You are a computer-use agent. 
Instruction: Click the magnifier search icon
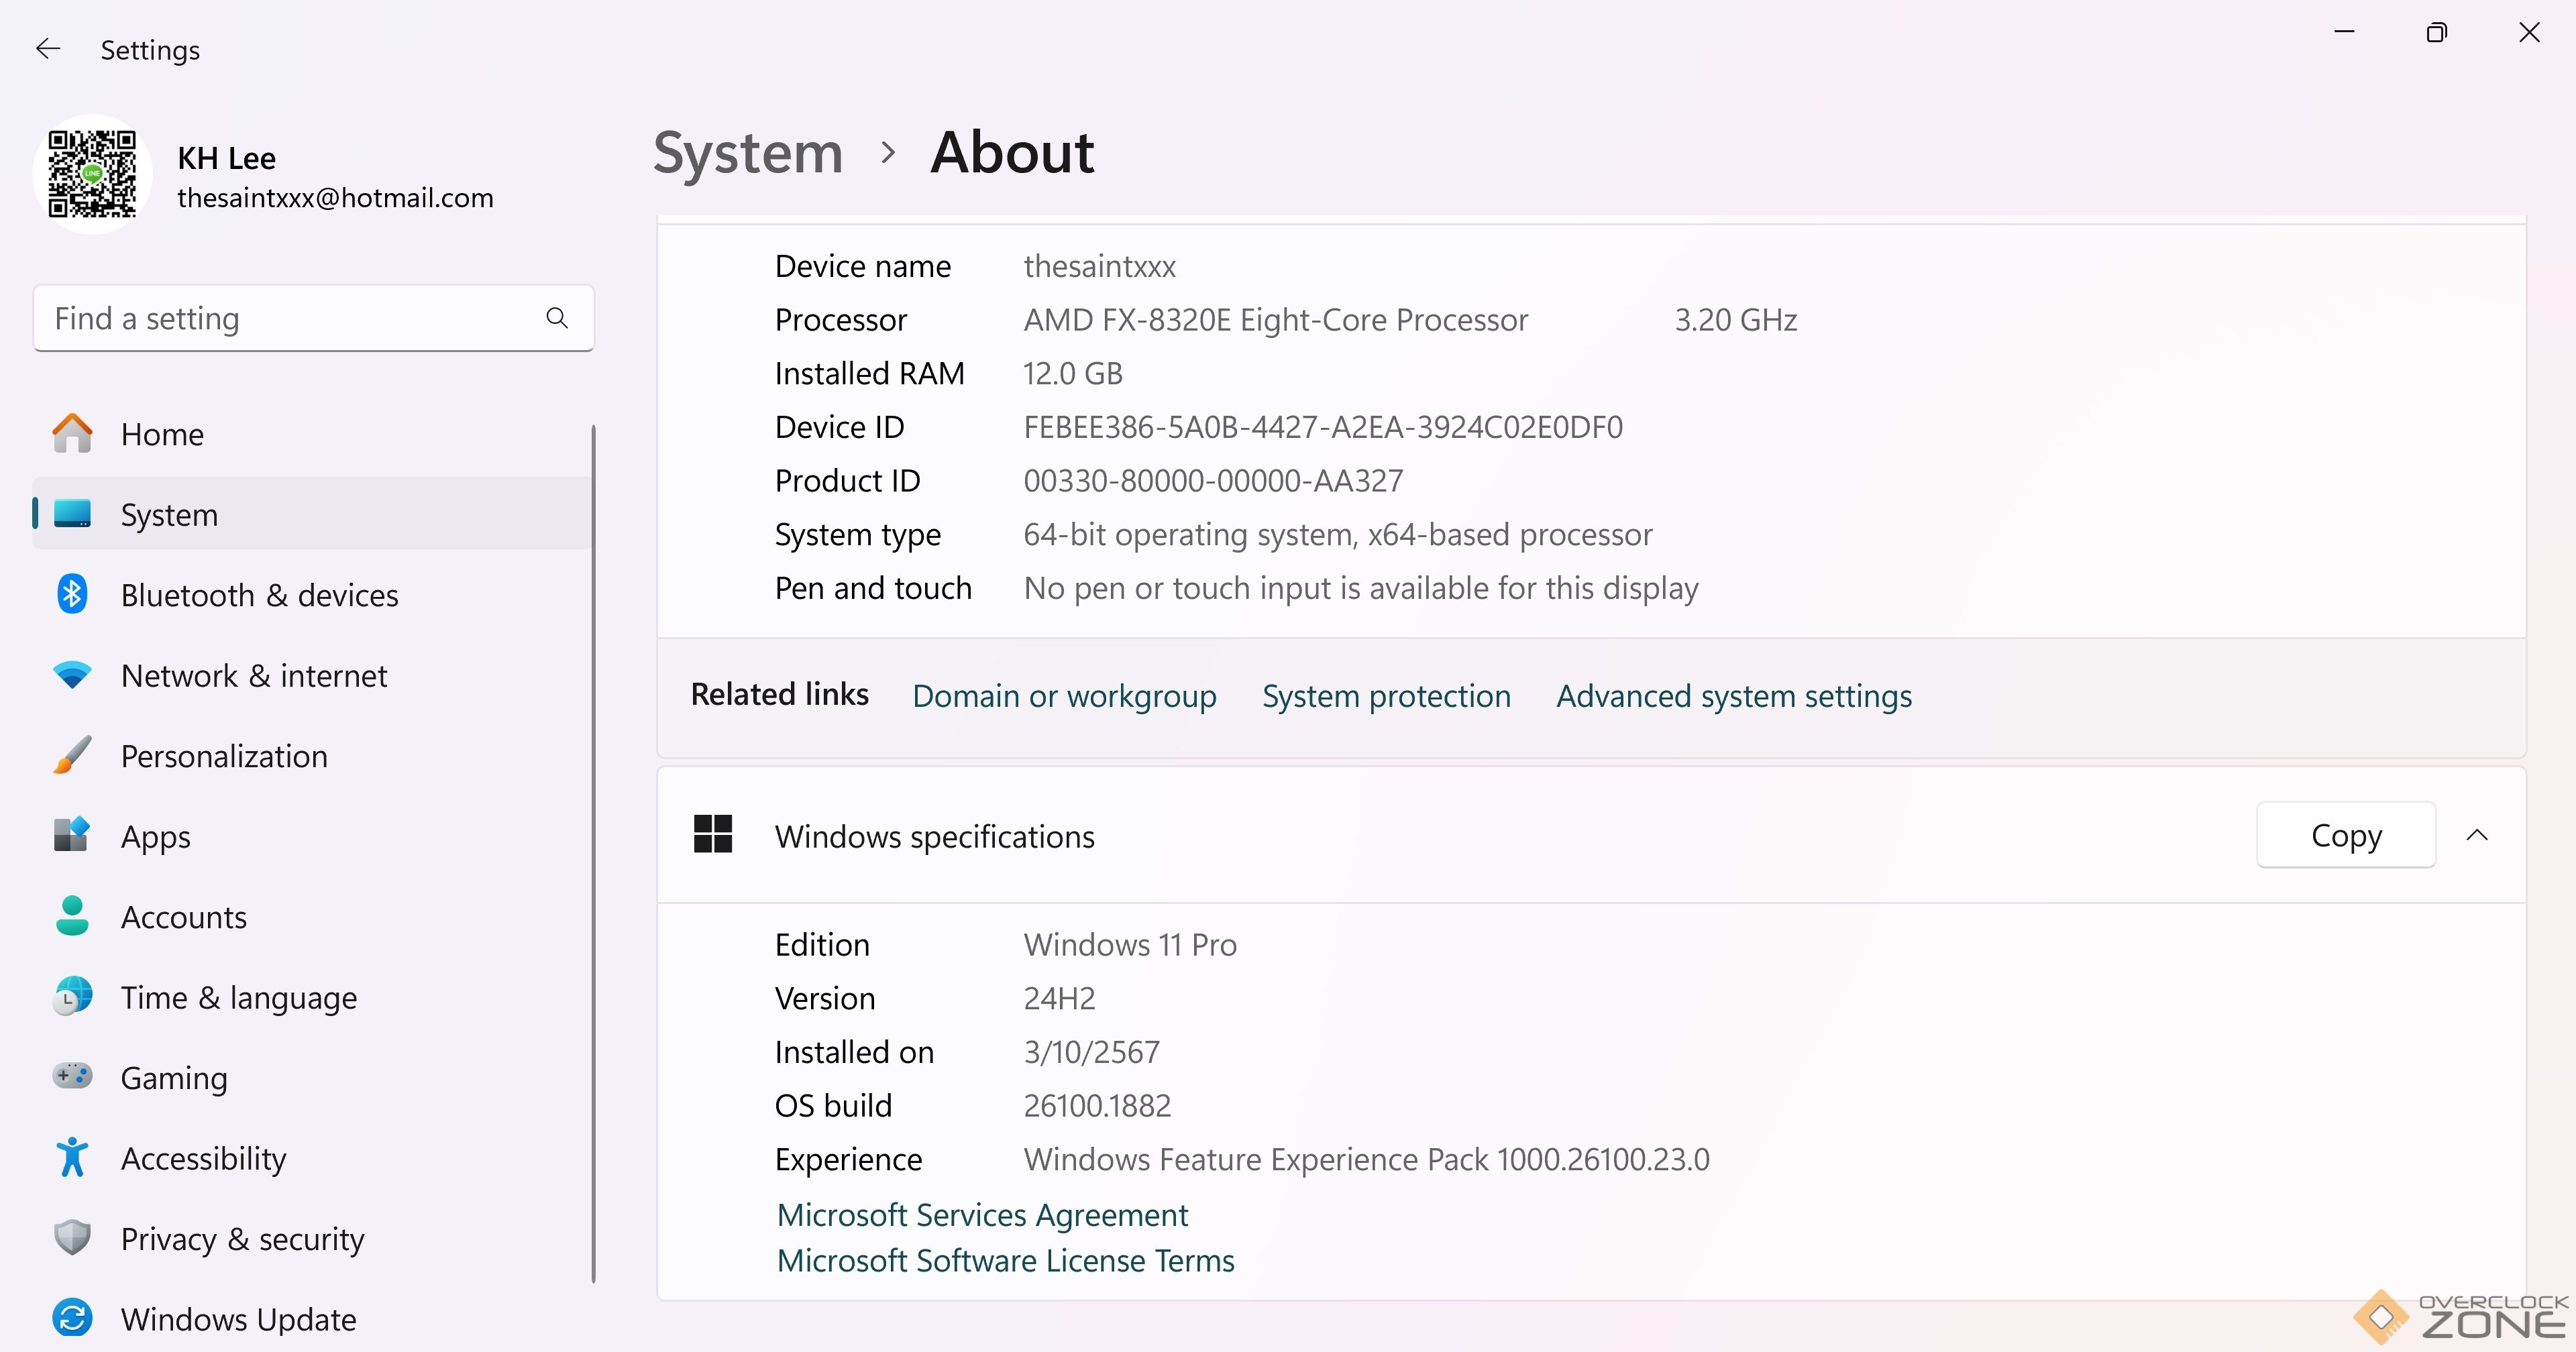click(557, 318)
